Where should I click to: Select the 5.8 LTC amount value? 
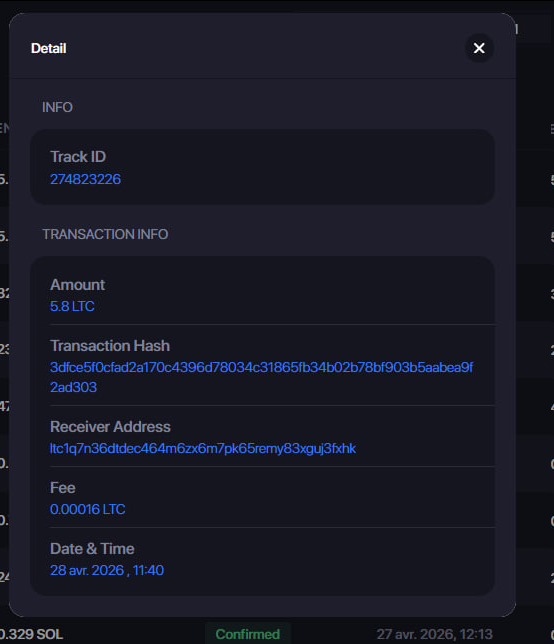click(72, 306)
